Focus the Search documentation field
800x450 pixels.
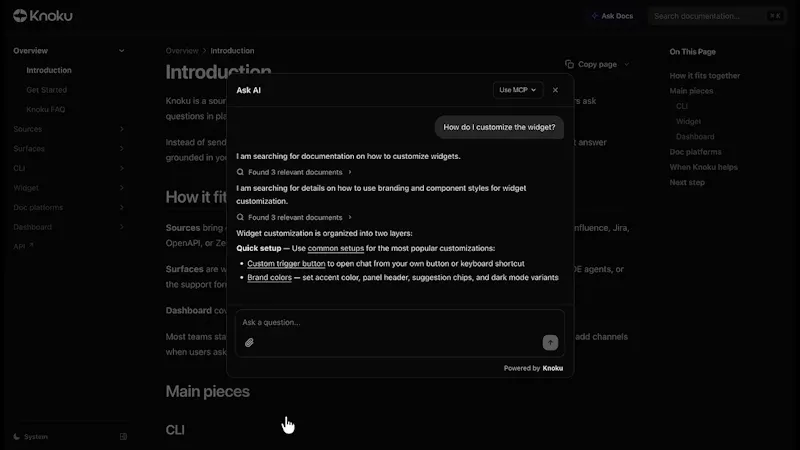717,16
